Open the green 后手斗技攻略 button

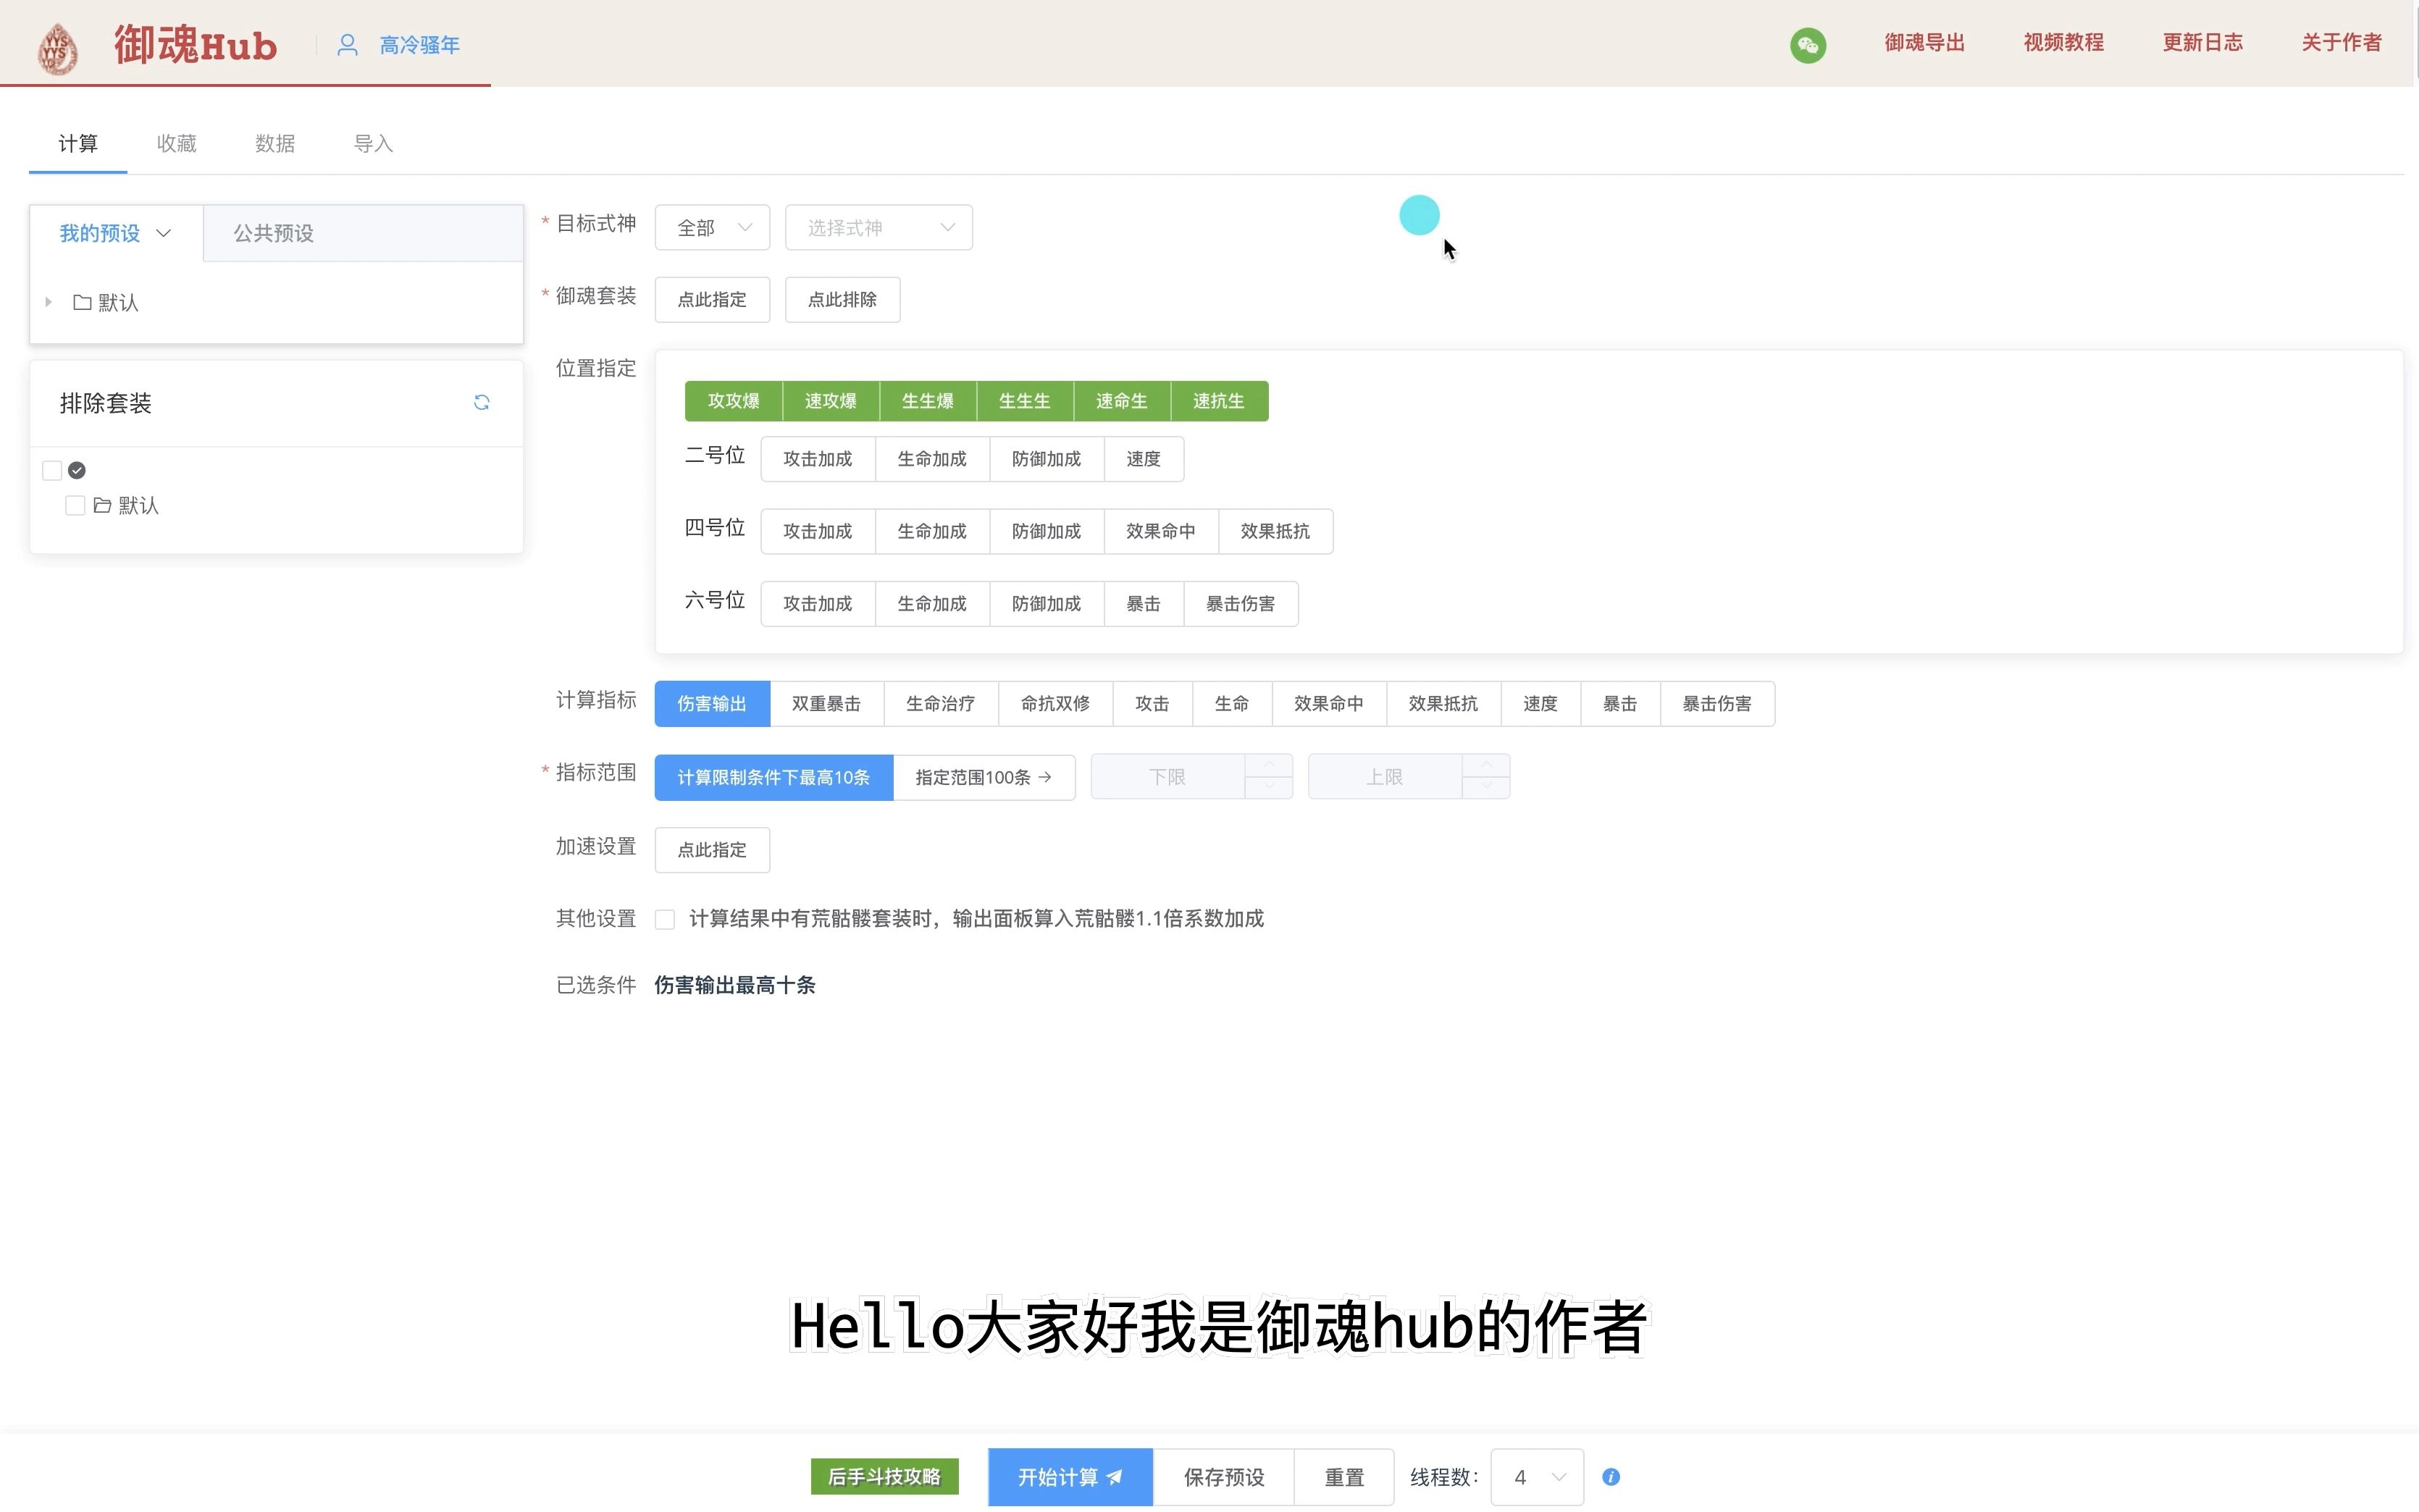[884, 1477]
